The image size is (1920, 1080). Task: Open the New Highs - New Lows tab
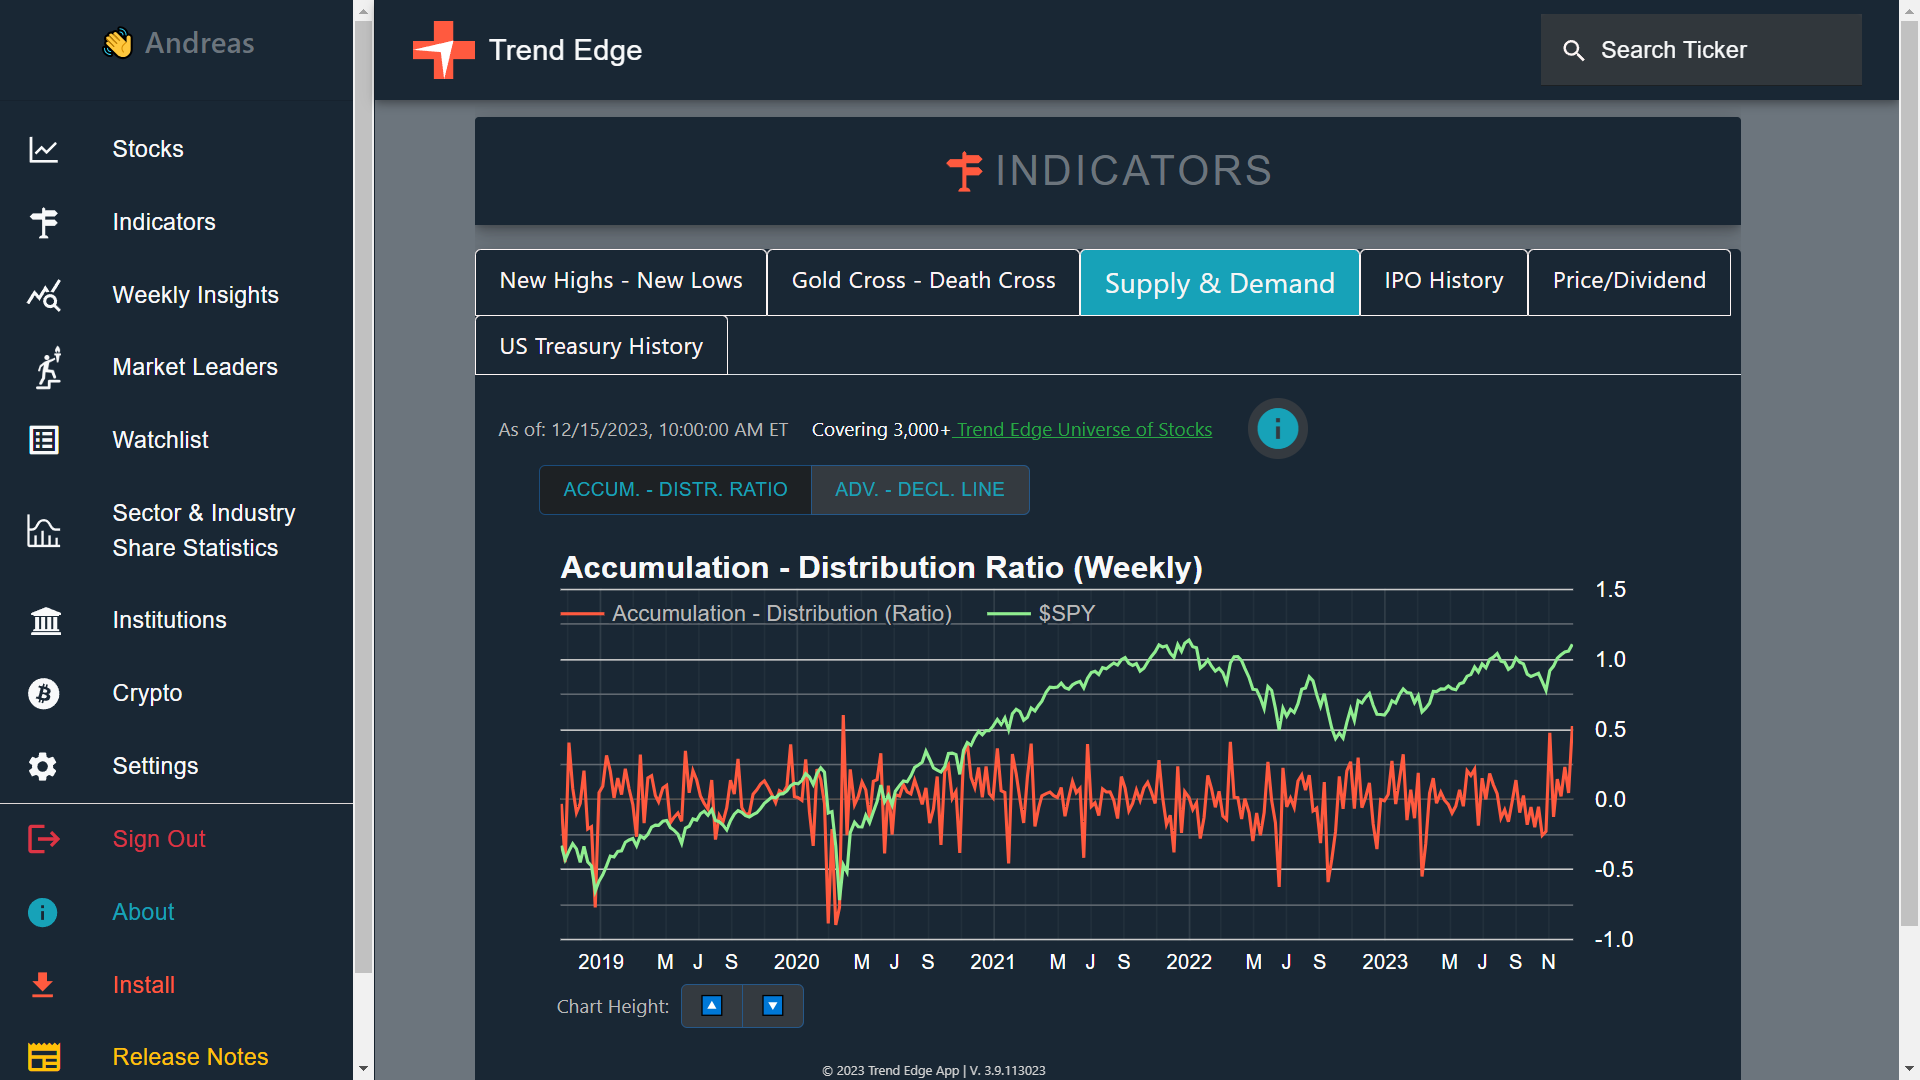point(620,281)
